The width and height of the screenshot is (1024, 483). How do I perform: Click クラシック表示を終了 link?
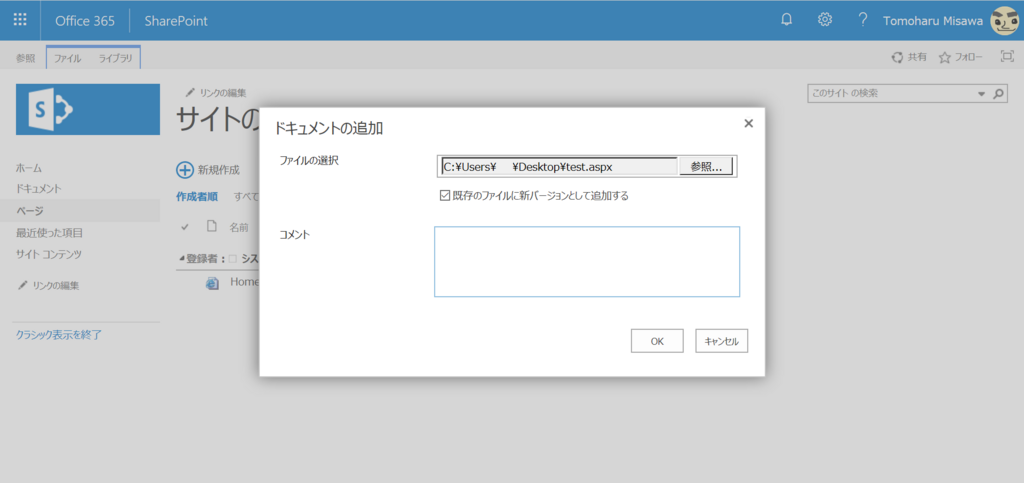[59, 335]
